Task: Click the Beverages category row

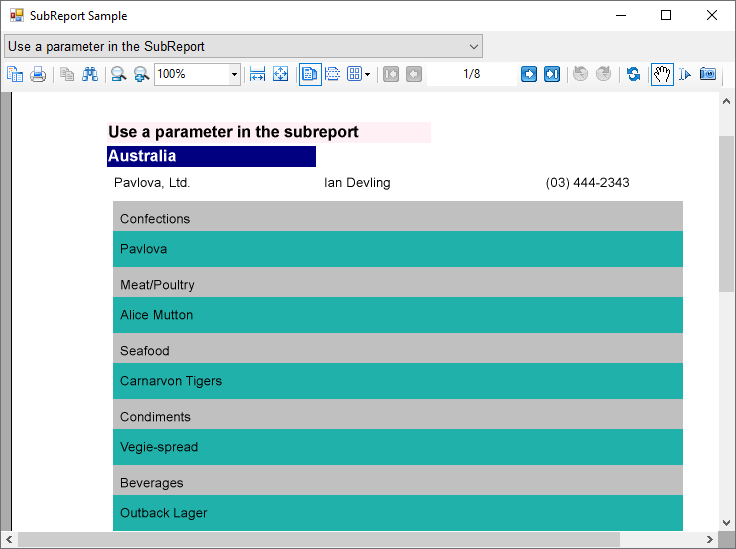Action: coord(398,480)
